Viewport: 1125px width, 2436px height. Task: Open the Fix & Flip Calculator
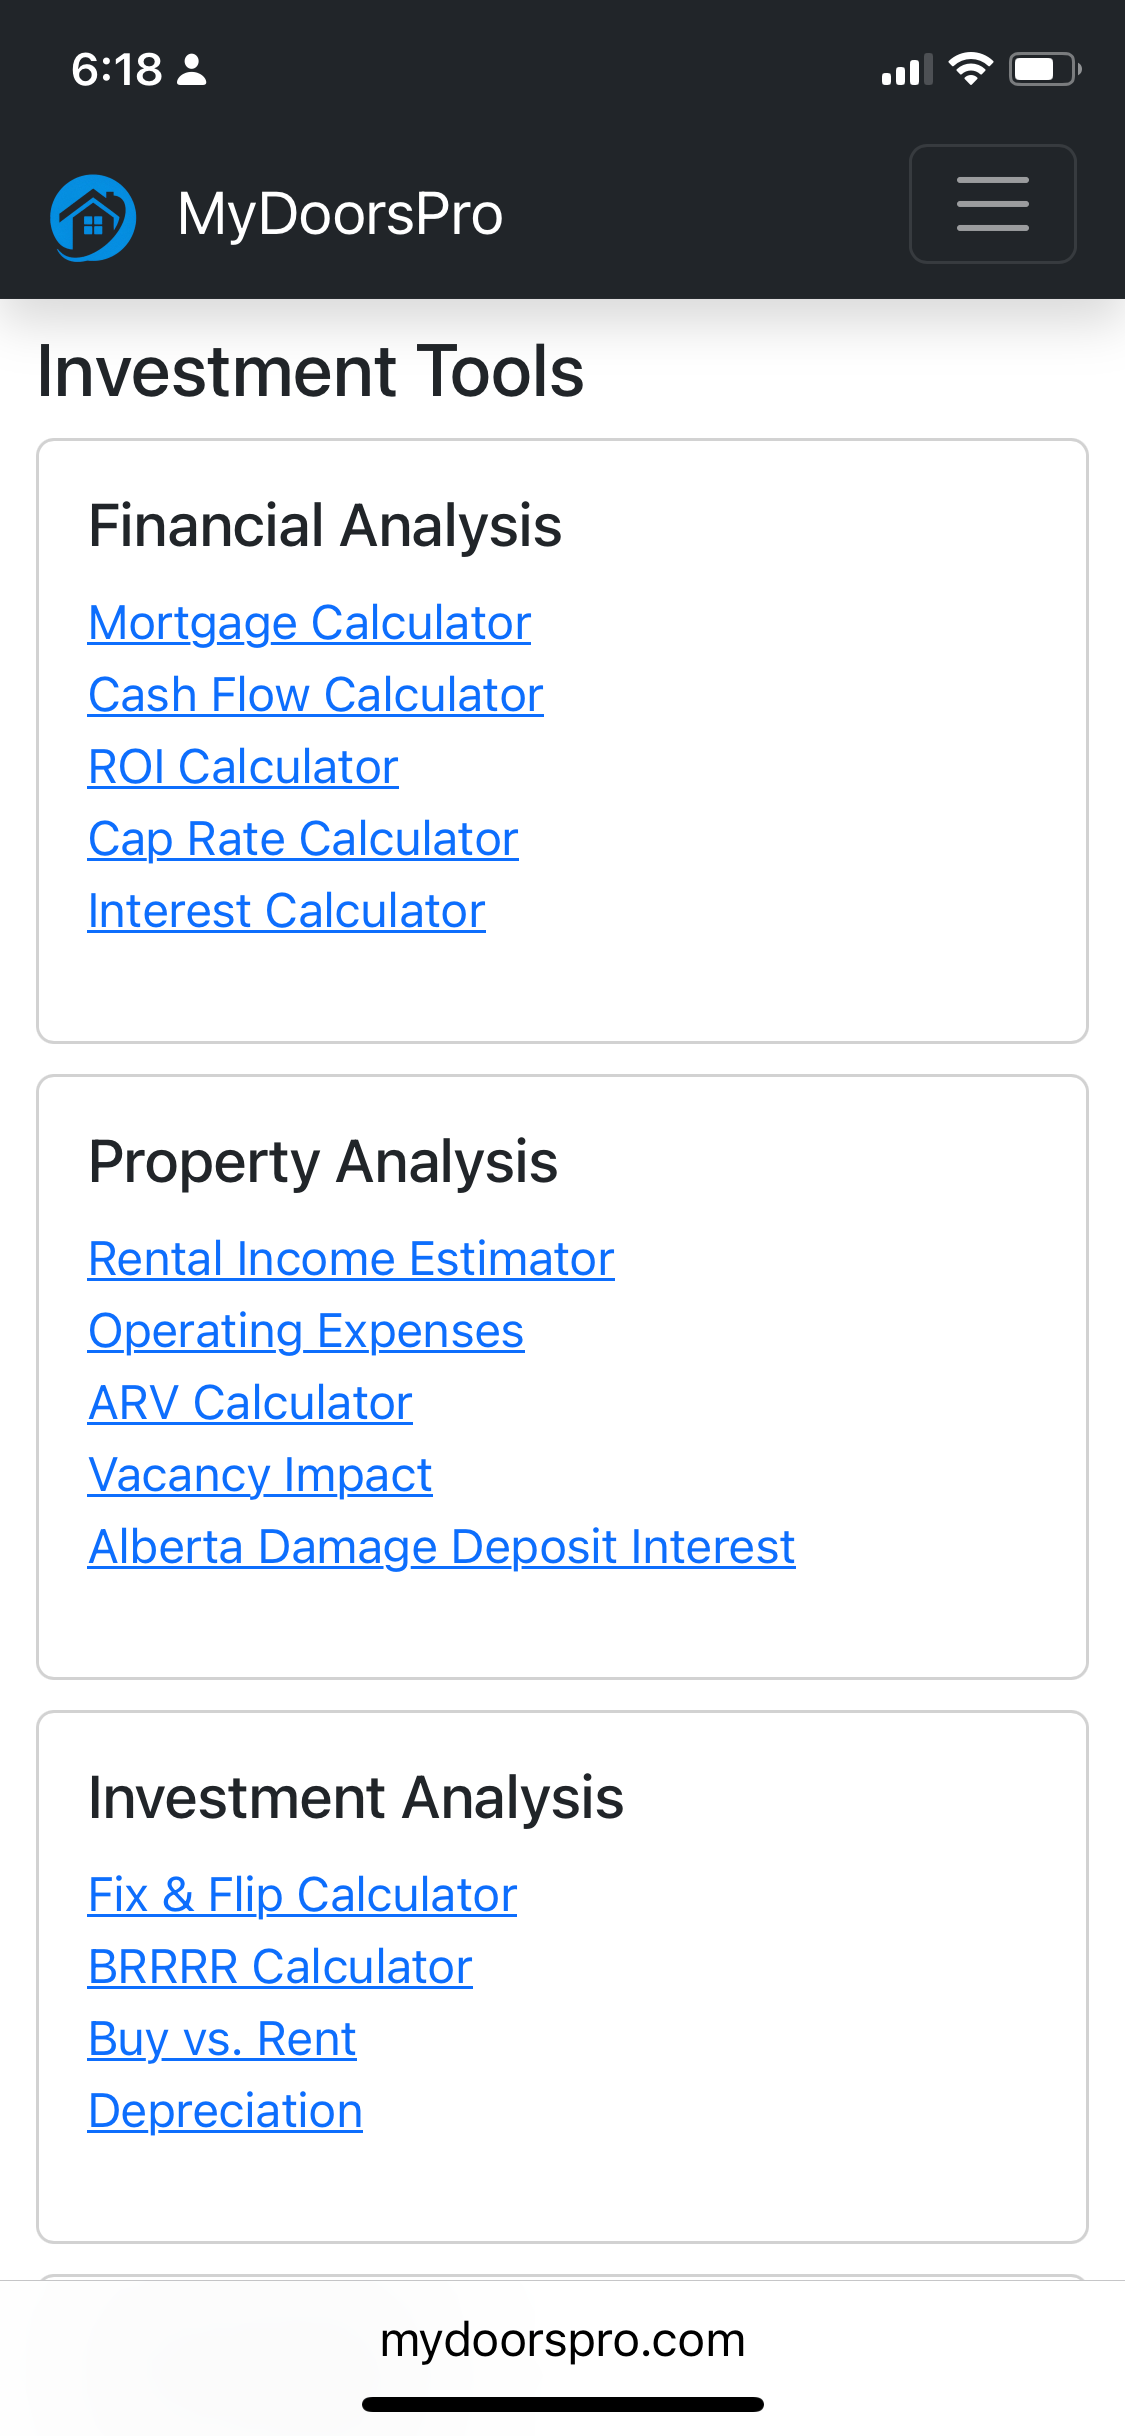click(x=302, y=1895)
